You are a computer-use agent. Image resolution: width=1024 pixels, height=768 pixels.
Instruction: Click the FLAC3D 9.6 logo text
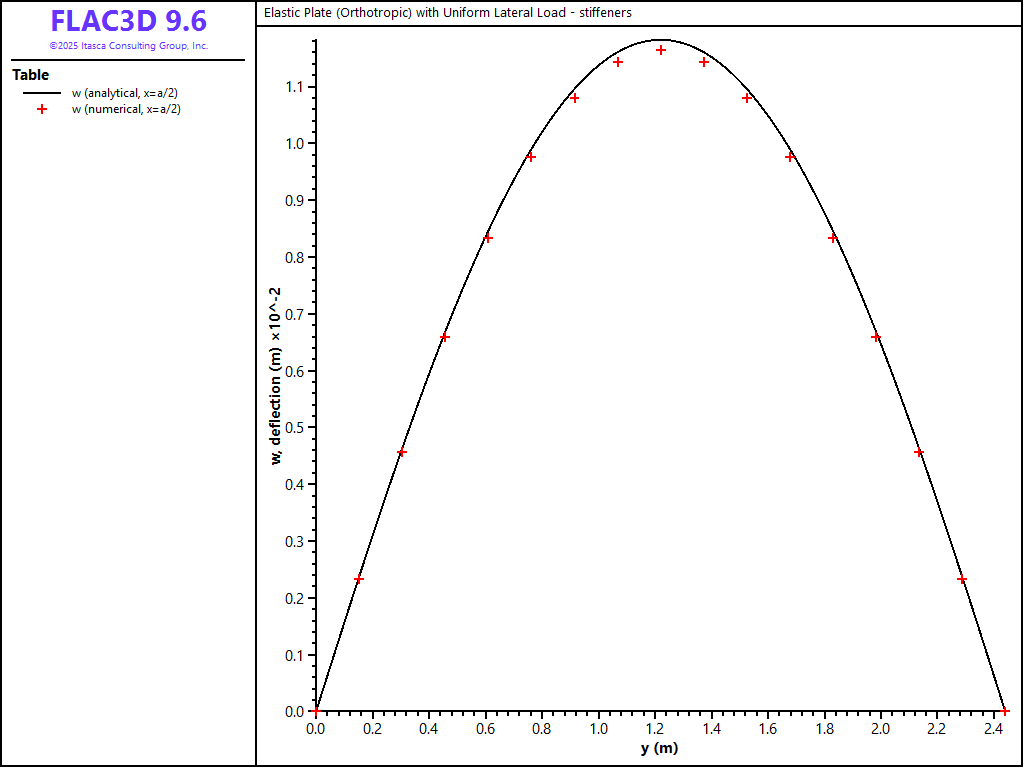click(128, 22)
